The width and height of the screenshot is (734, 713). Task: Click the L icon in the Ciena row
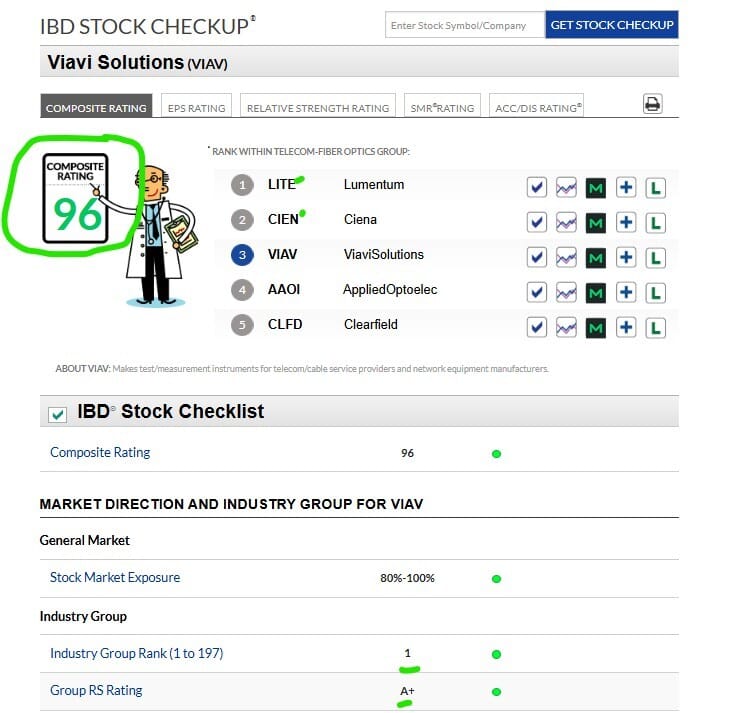(x=655, y=223)
